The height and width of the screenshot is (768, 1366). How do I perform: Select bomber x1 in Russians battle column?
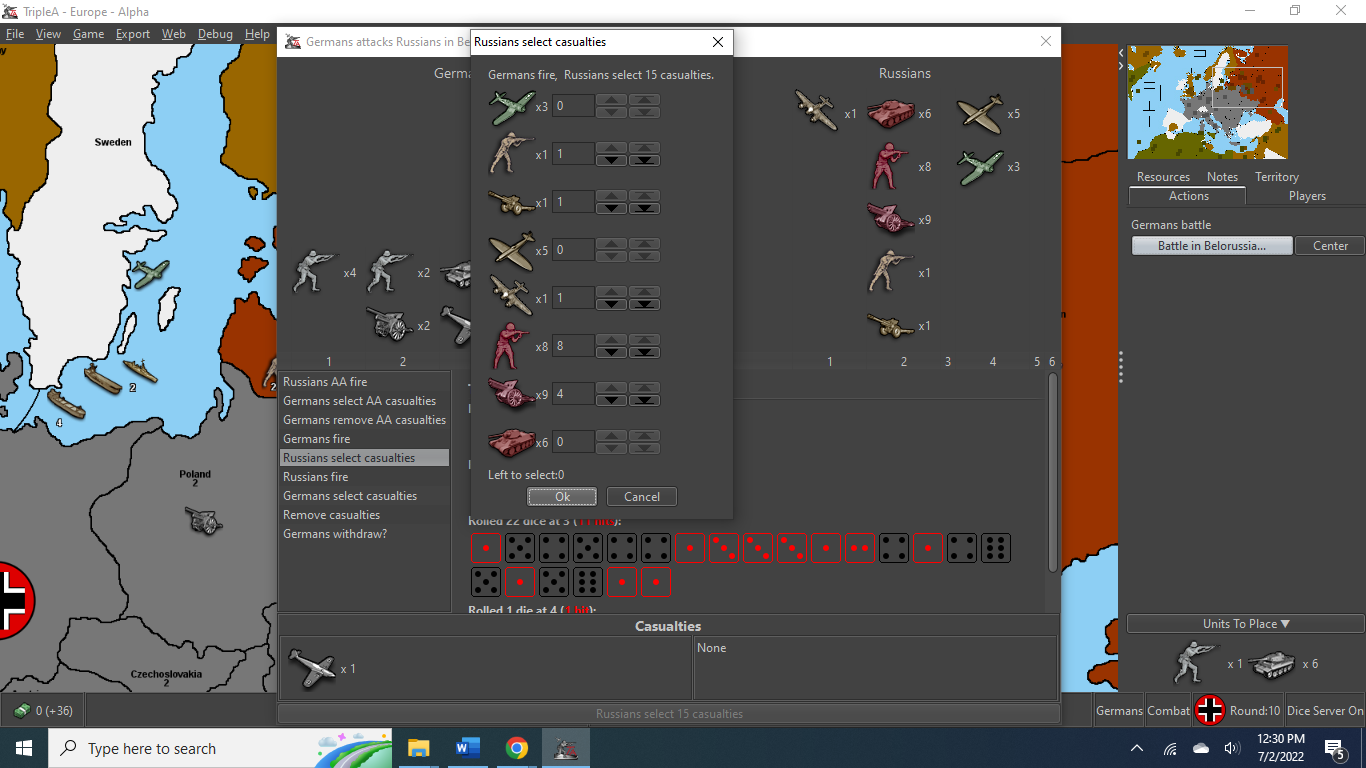817,110
